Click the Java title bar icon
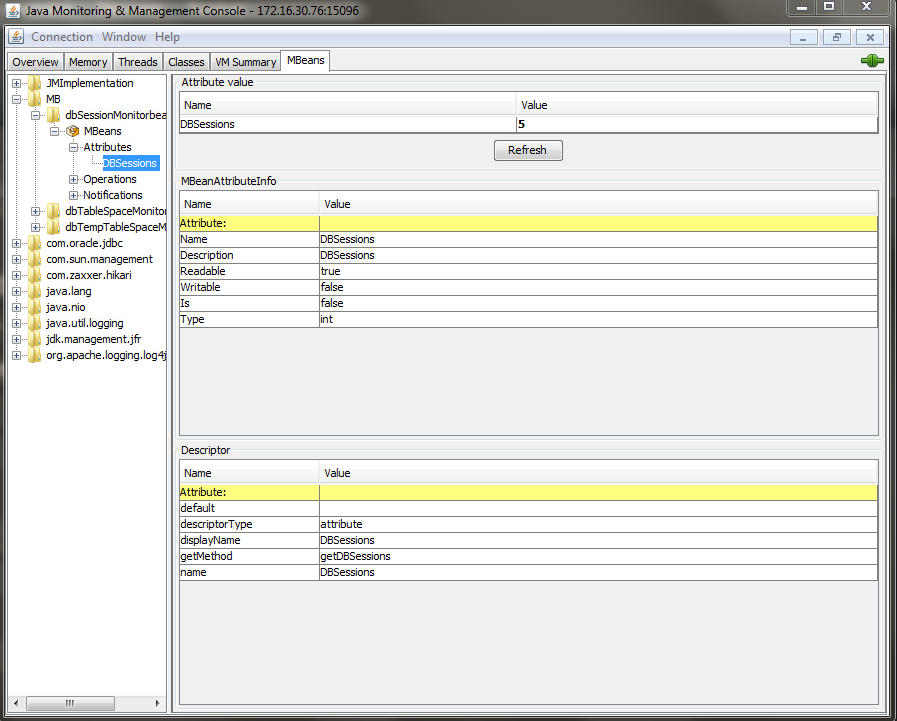The width and height of the screenshot is (897, 721). [13, 10]
